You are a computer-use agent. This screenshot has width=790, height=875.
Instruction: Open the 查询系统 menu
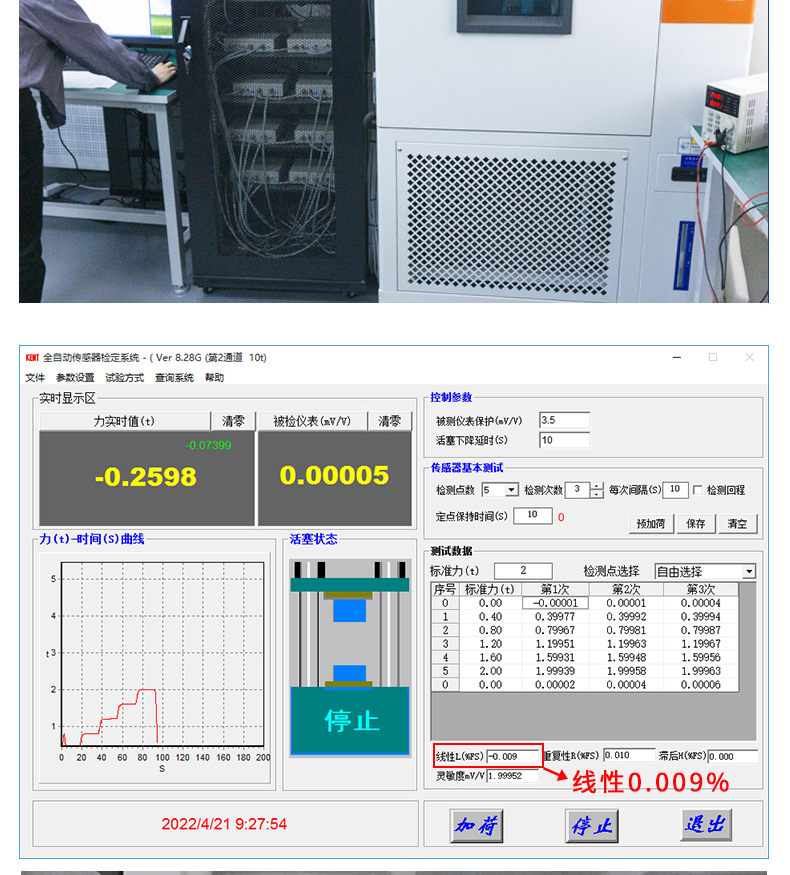pos(174,378)
